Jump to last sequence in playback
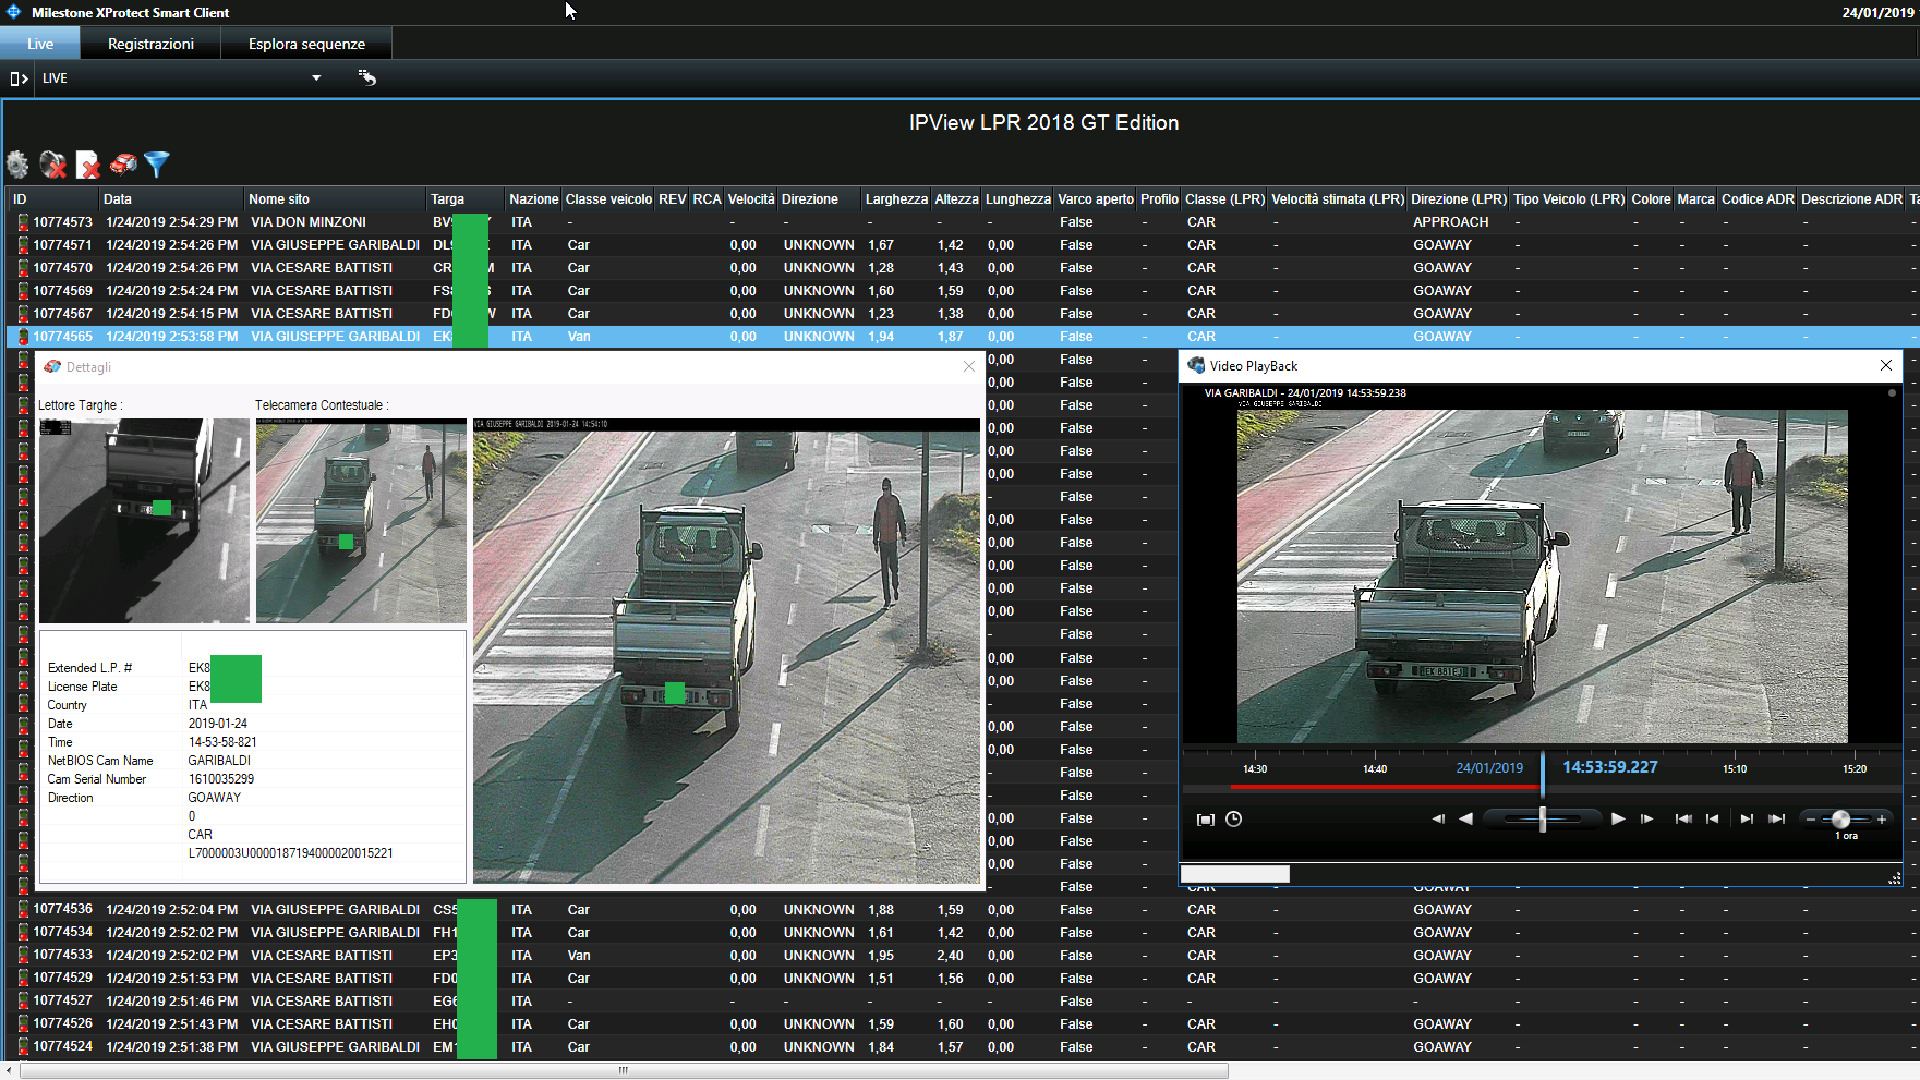Viewport: 1920px width, 1080px height. pos(1776,819)
